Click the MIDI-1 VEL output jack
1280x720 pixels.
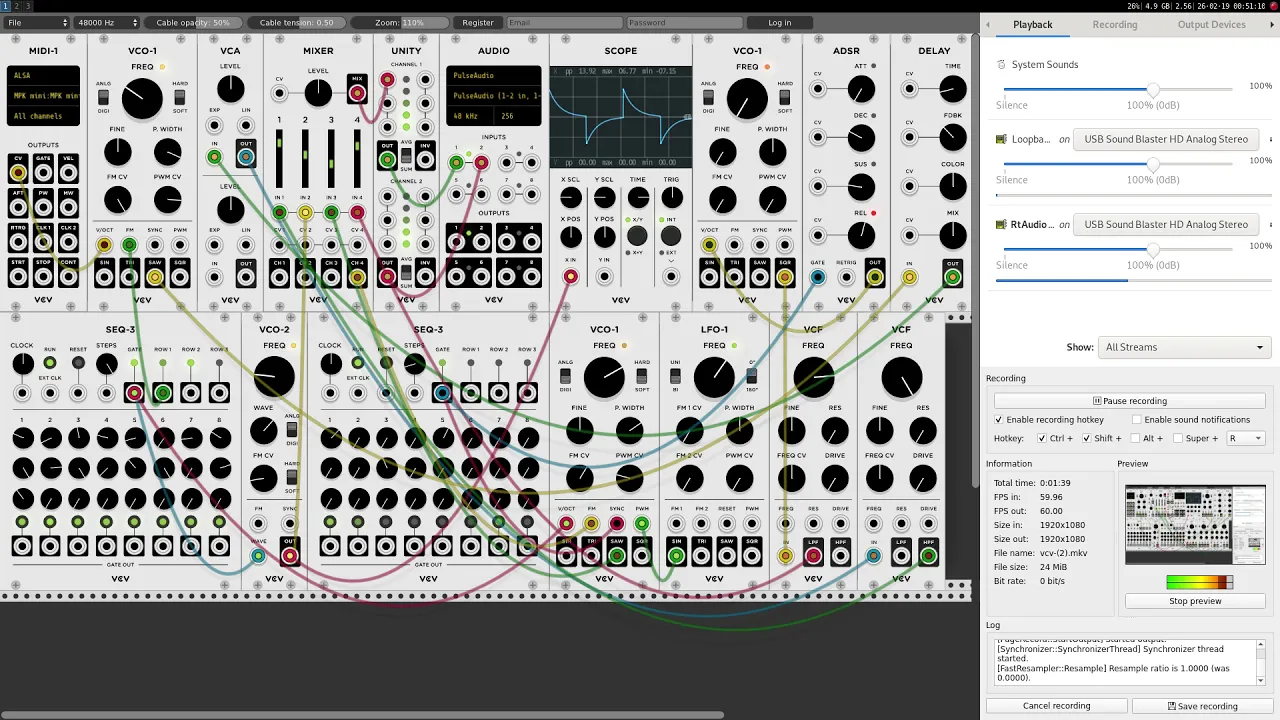68,172
